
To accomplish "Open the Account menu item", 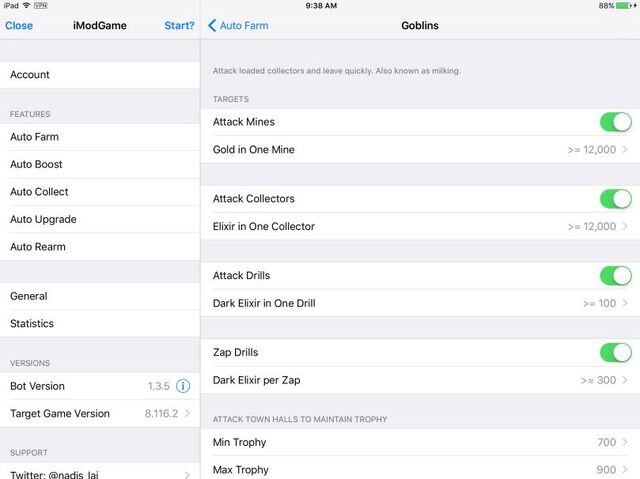I will point(100,75).
